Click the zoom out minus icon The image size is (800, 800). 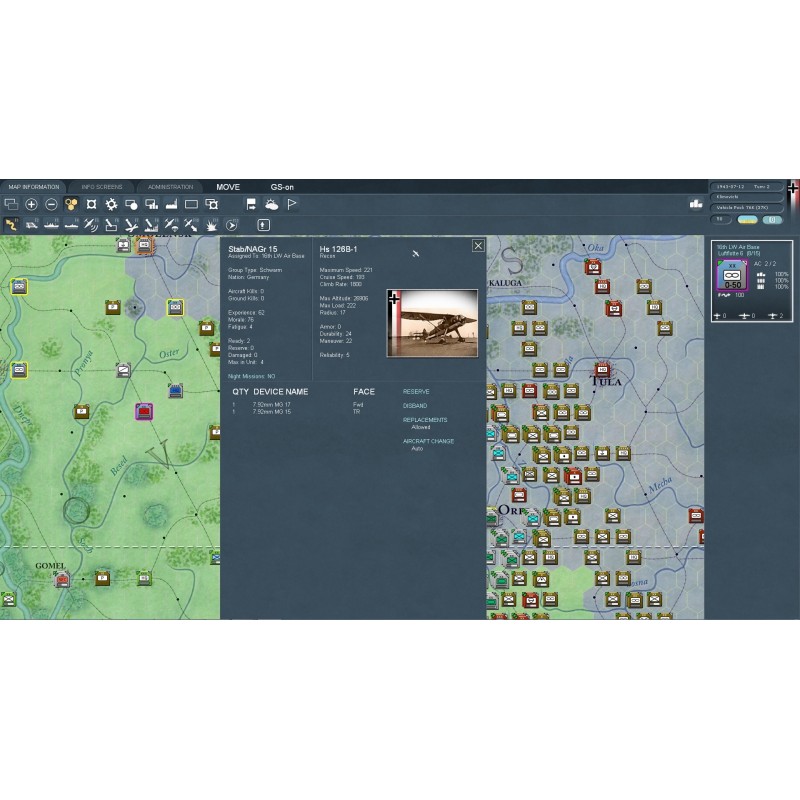51,204
